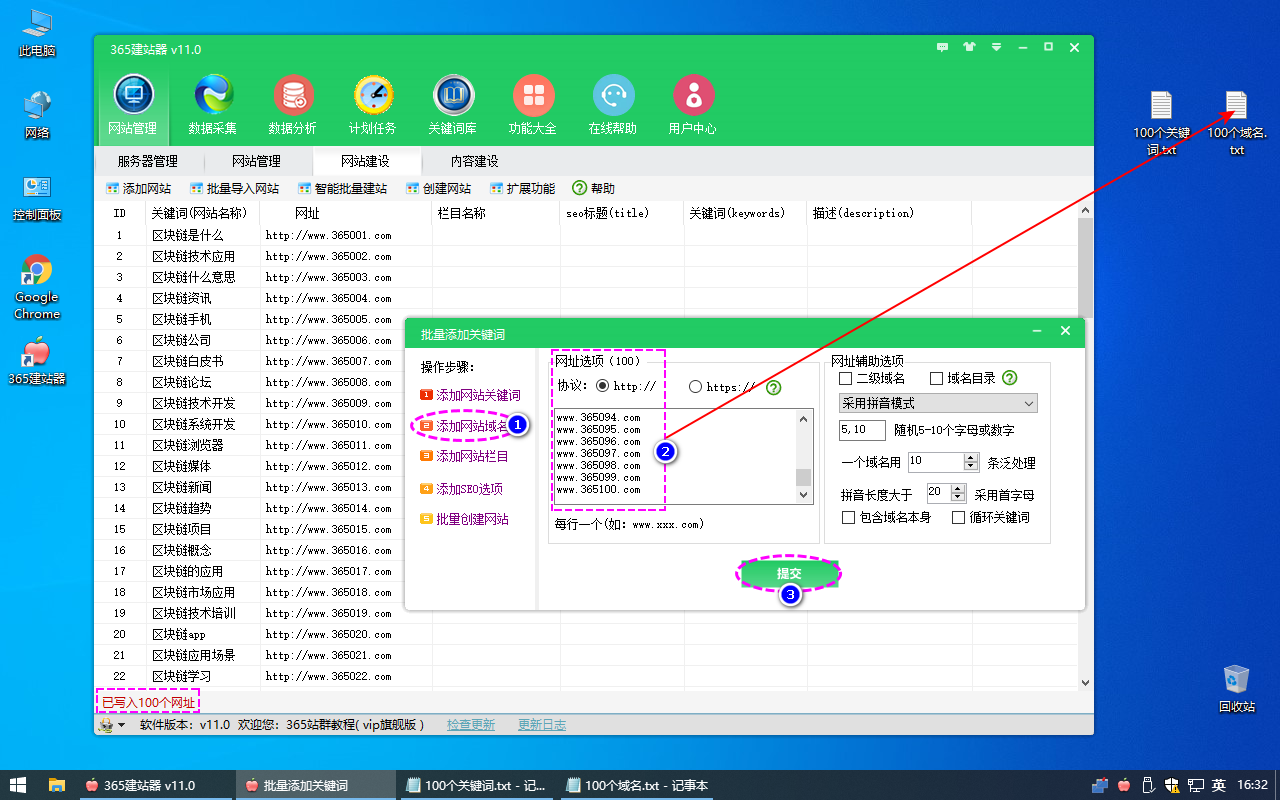Click the feedback chat icon in title bar
This screenshot has height=800, width=1280.
click(x=942, y=47)
